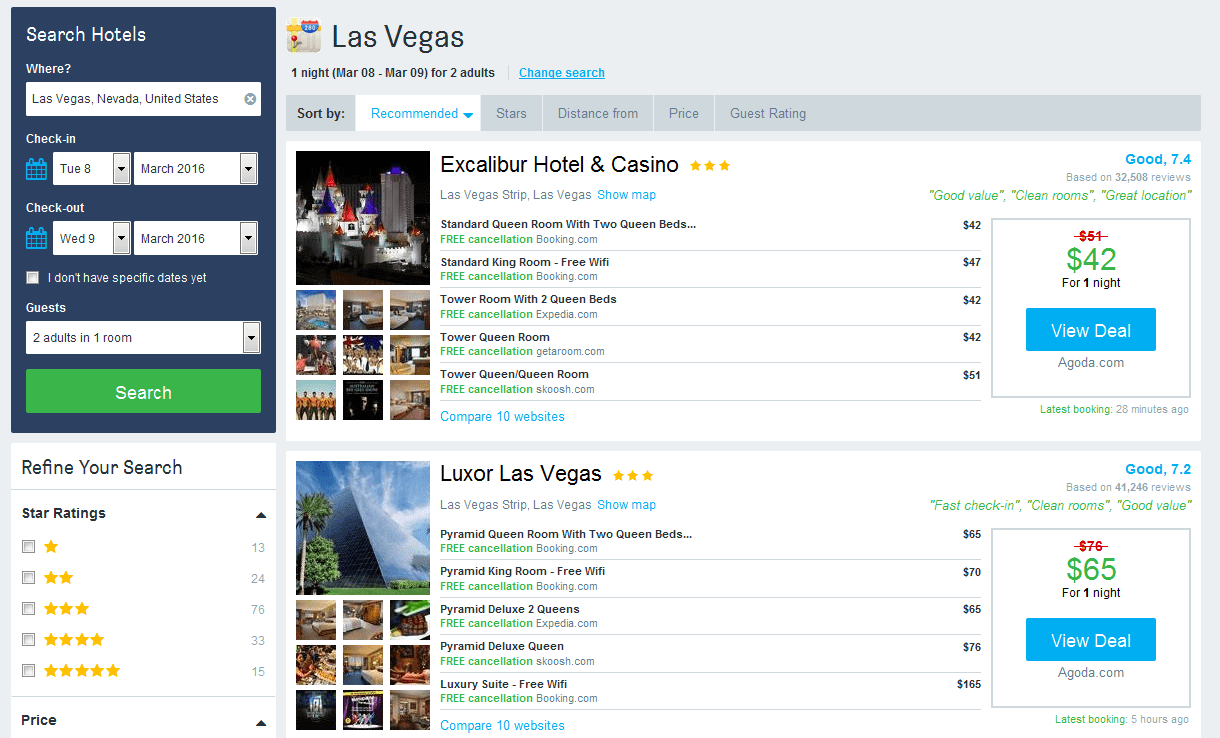Compare 10 websites for Excalibur

pyautogui.click(x=502, y=417)
